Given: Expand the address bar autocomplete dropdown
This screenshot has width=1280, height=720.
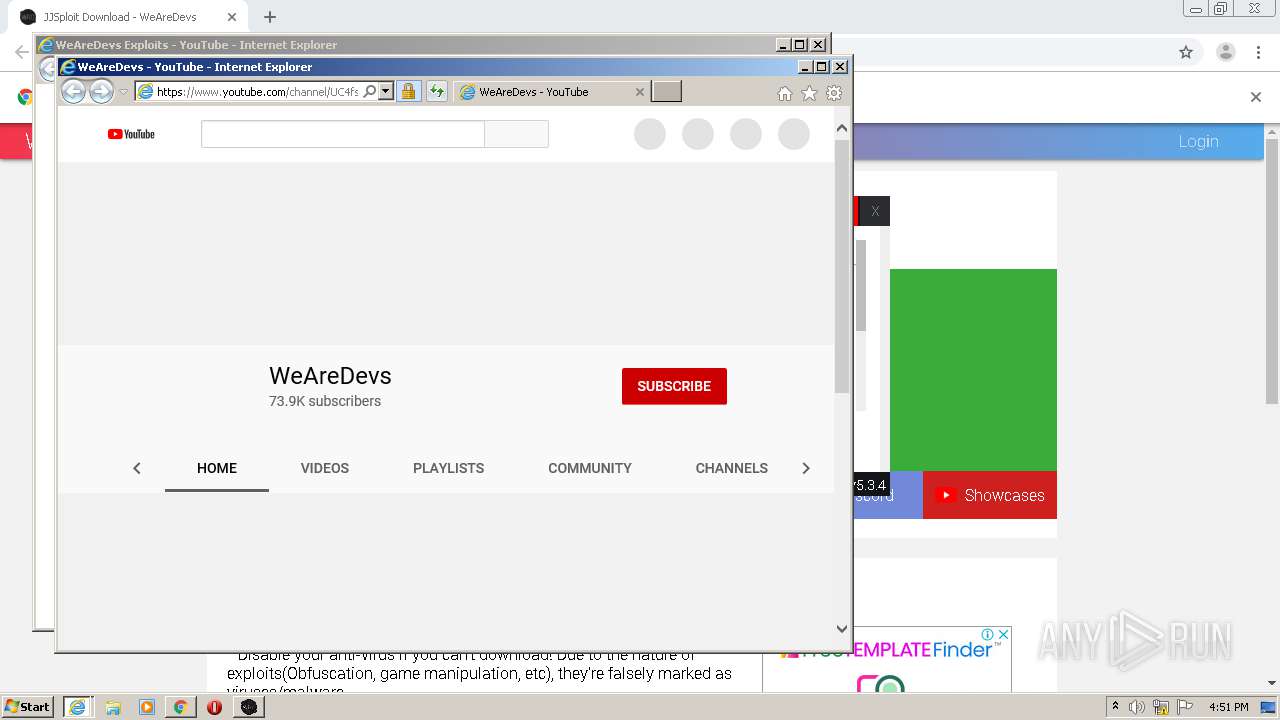Looking at the screenshot, I should (385, 91).
